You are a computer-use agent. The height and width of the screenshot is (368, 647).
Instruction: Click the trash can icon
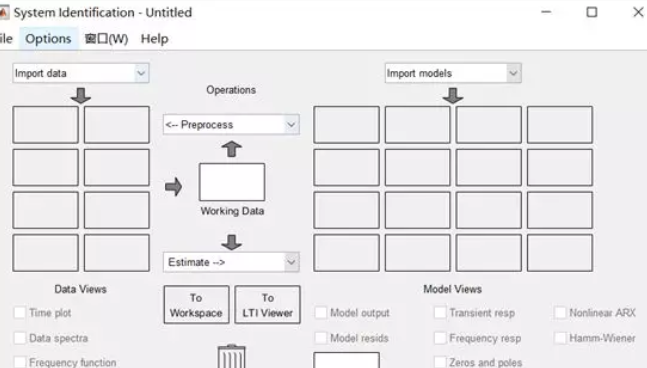pyautogui.click(x=231, y=356)
